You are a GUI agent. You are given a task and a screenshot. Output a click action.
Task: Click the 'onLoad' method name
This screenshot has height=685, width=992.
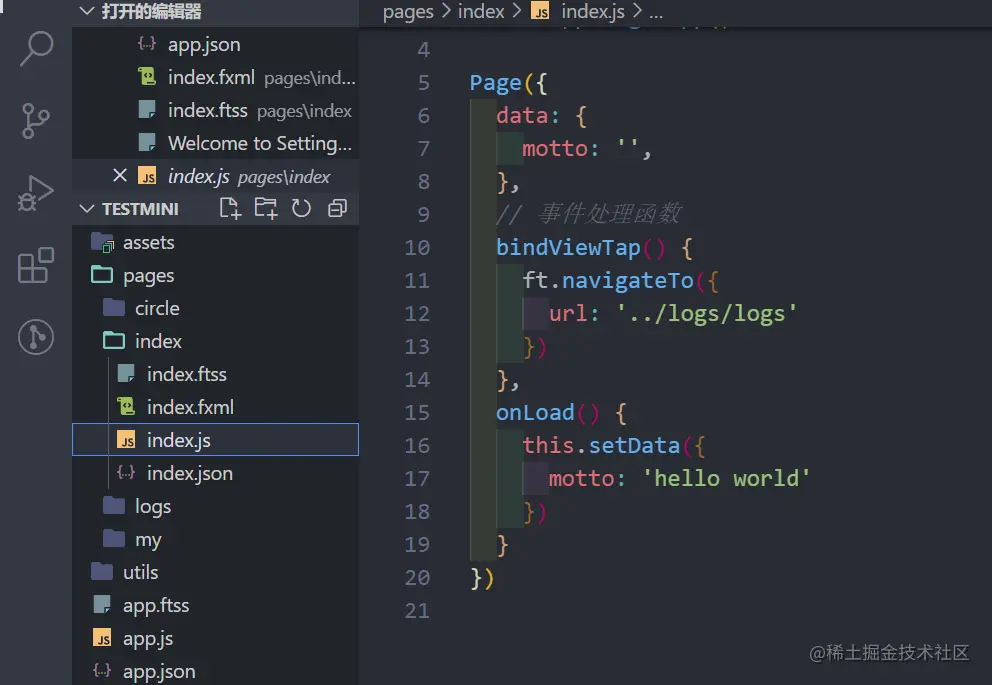click(535, 412)
